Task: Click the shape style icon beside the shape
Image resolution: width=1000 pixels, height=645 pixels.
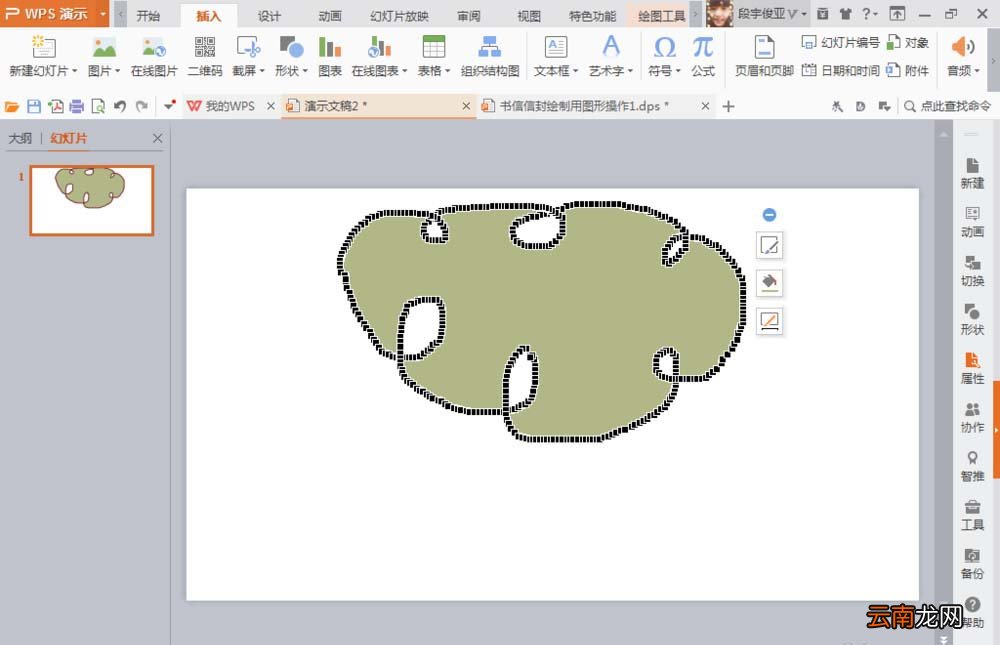Action: point(770,246)
